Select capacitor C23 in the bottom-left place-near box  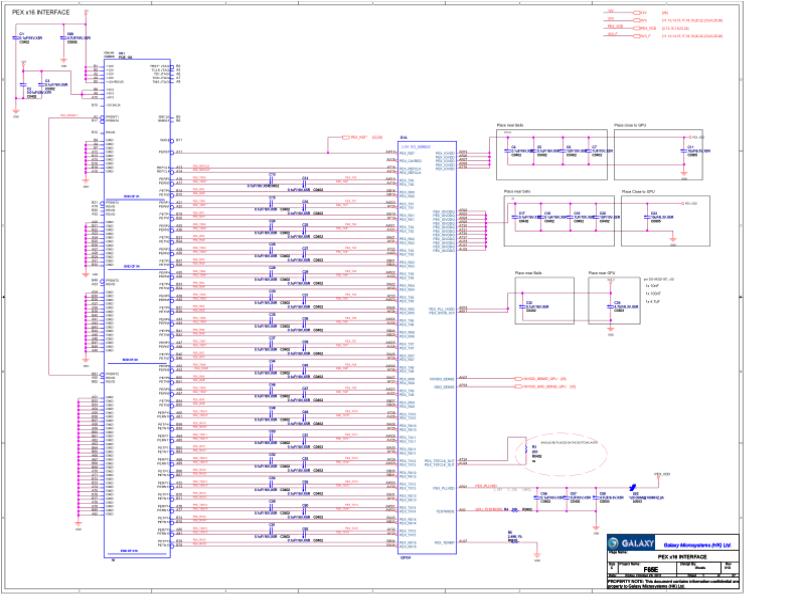(523, 307)
